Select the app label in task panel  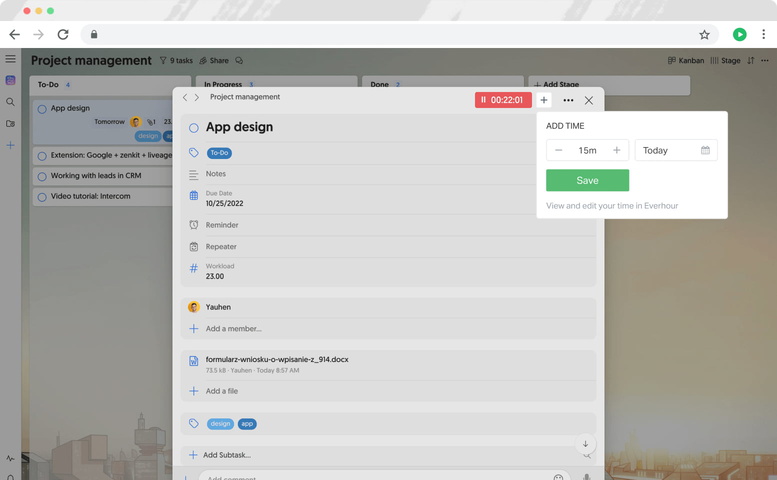coord(247,424)
